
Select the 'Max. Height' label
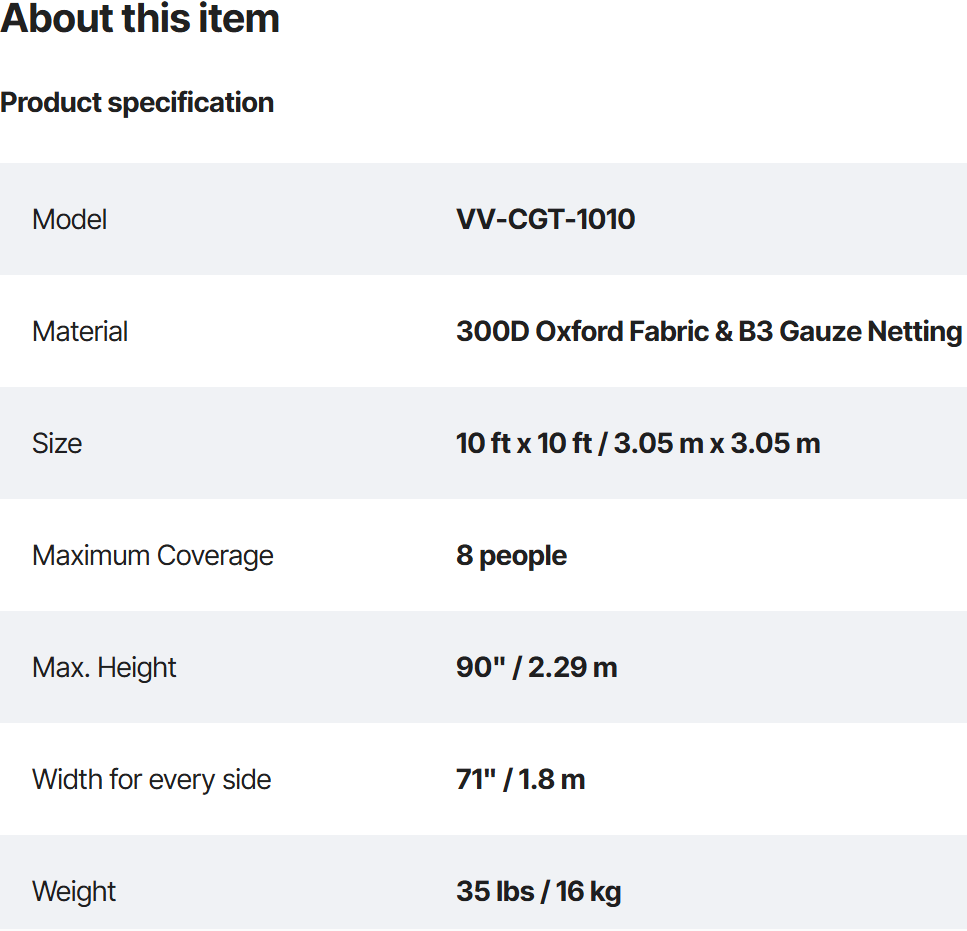[104, 668]
